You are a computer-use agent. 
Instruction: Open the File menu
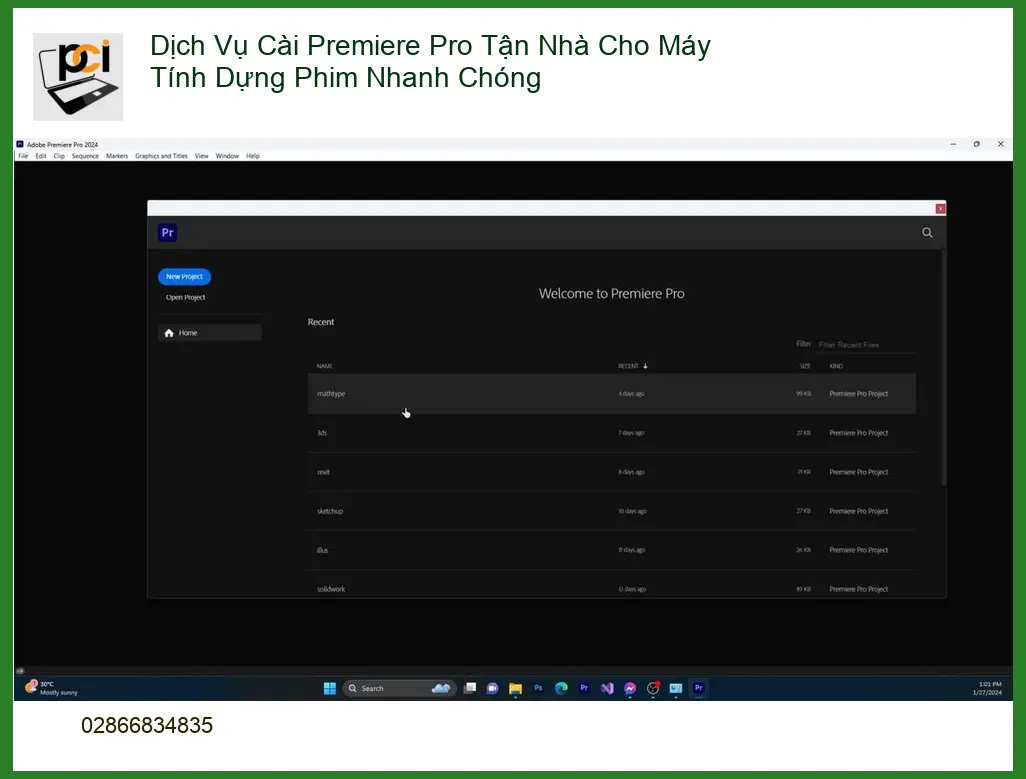pyautogui.click(x=24, y=156)
